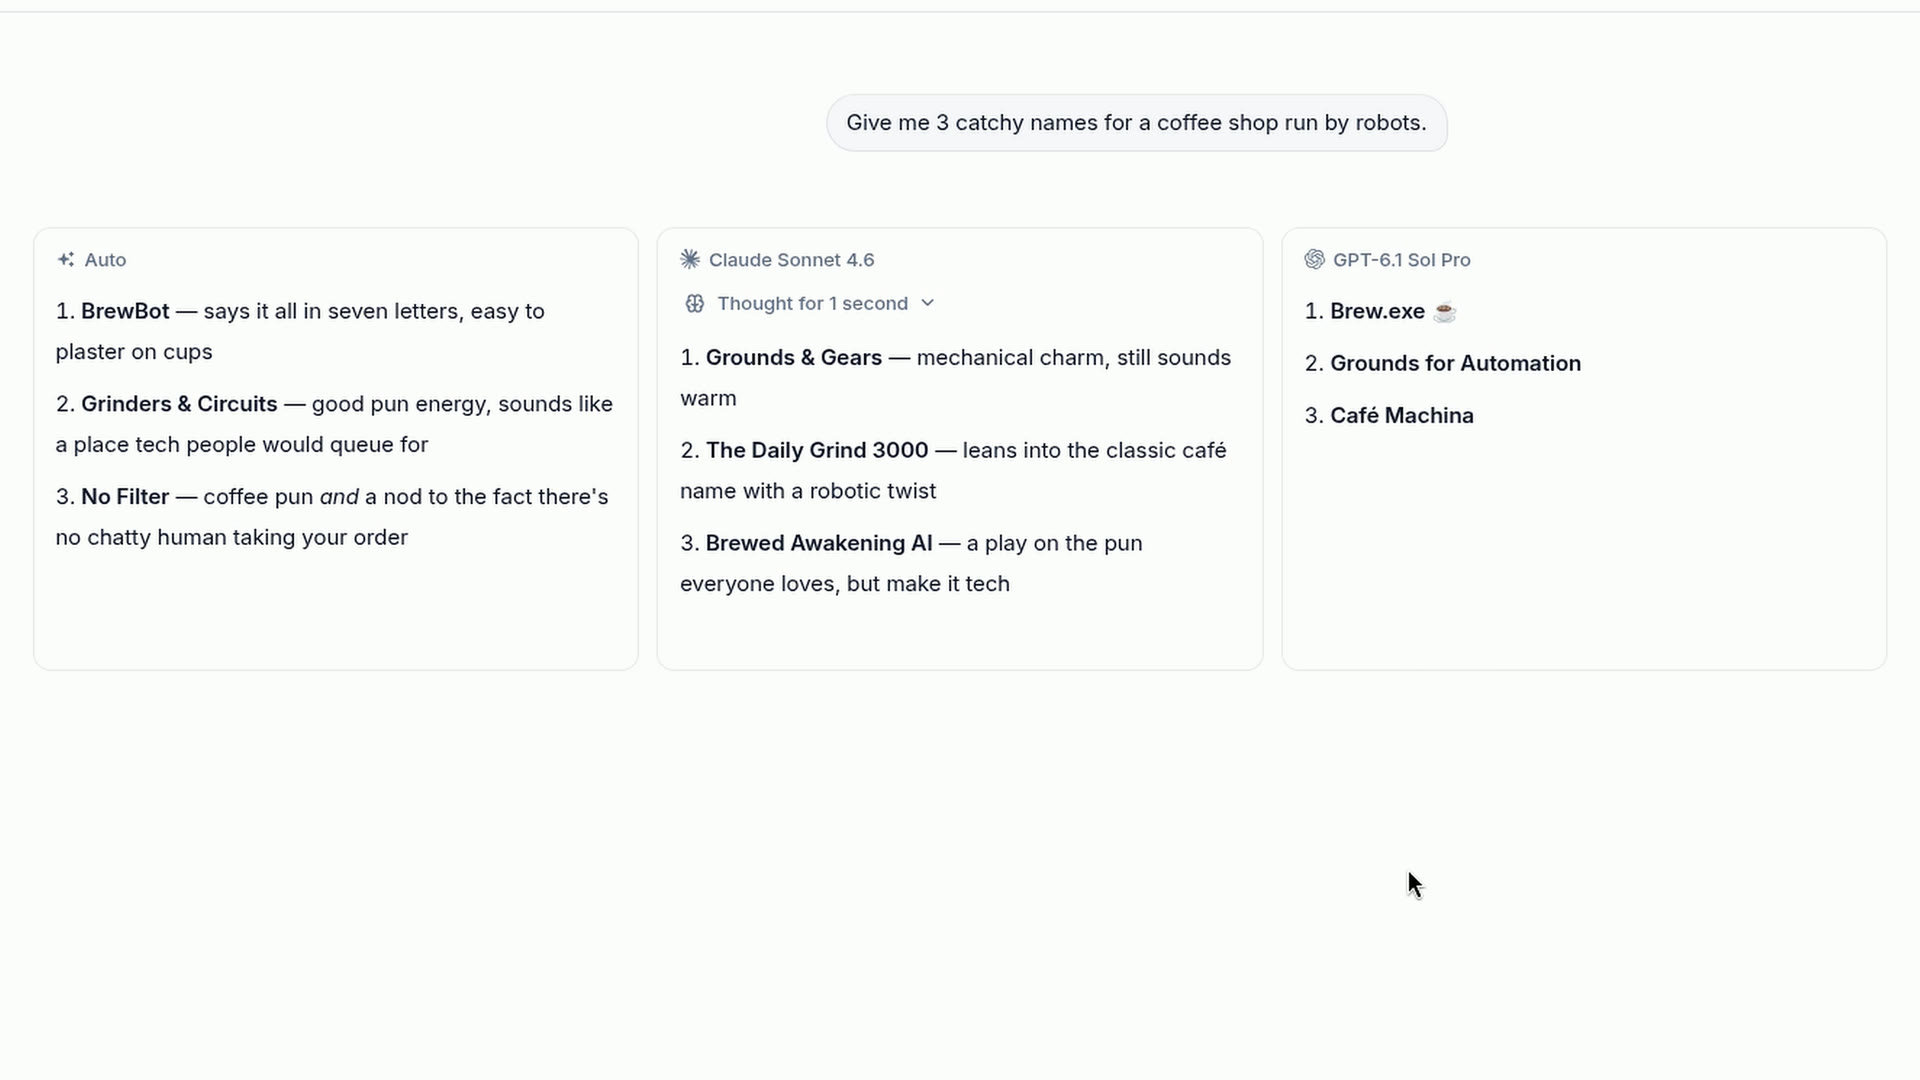The height and width of the screenshot is (1080, 1920).
Task: Click the No Filter name text
Action: 125,497
